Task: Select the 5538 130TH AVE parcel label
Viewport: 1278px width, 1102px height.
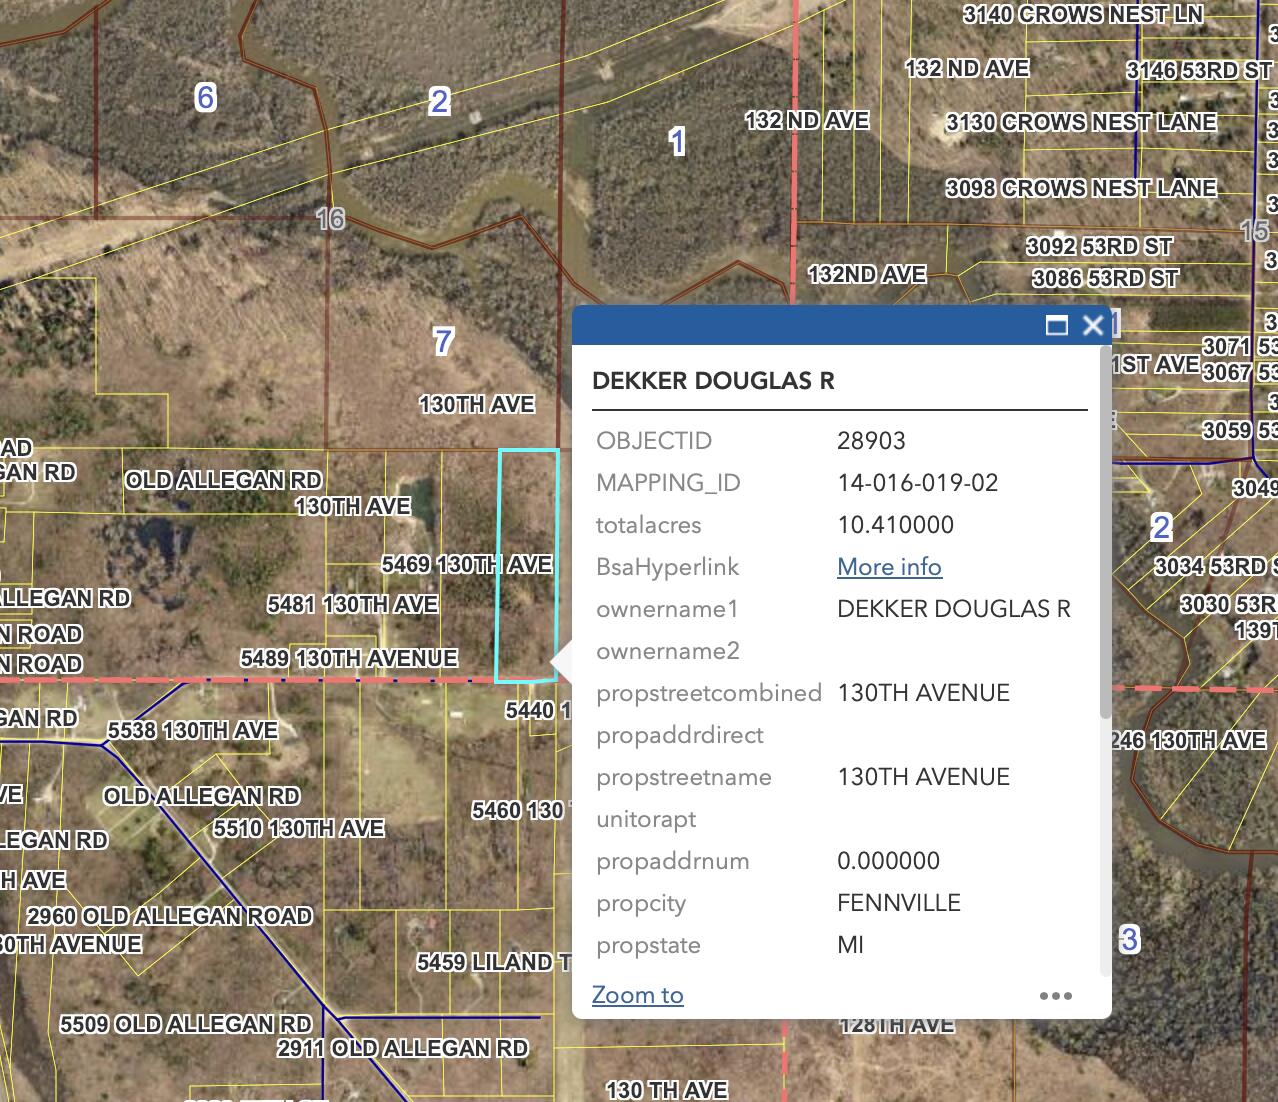Action: [x=192, y=730]
